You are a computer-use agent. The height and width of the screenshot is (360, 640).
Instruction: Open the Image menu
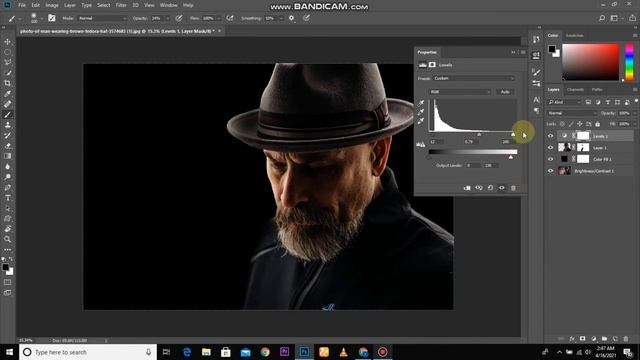(52, 5)
